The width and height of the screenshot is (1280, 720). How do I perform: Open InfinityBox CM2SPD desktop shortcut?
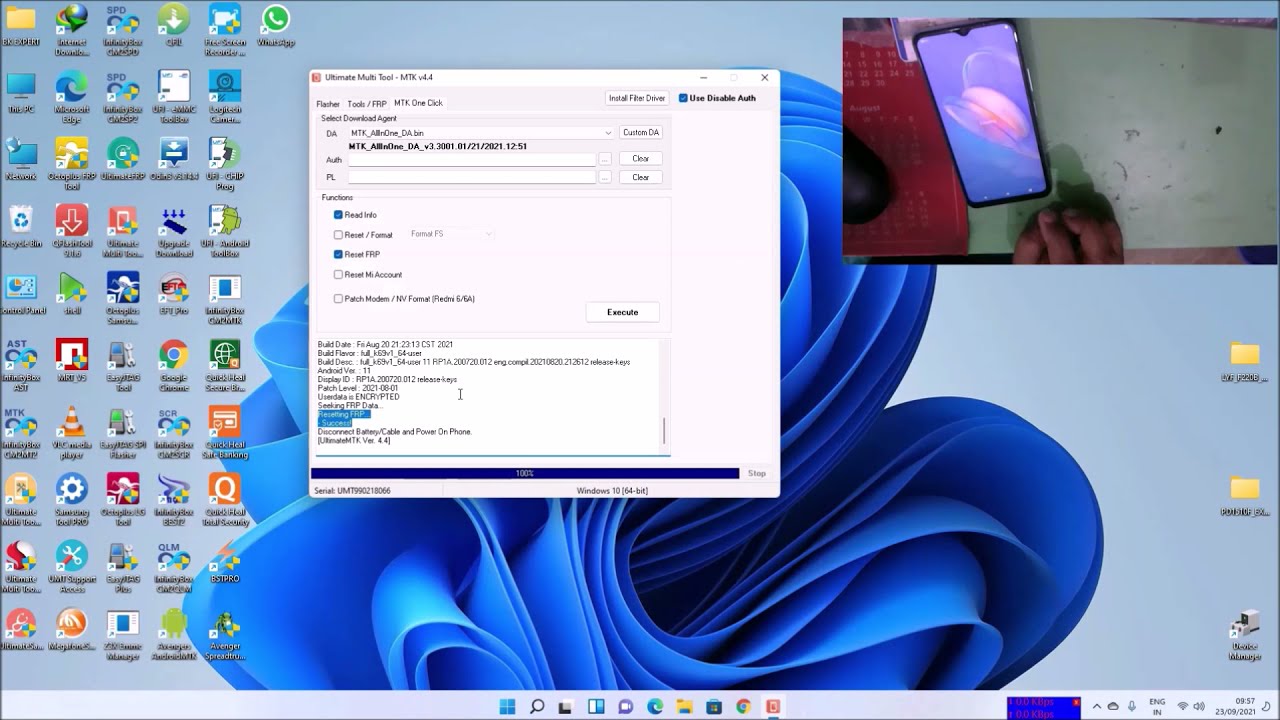122,30
